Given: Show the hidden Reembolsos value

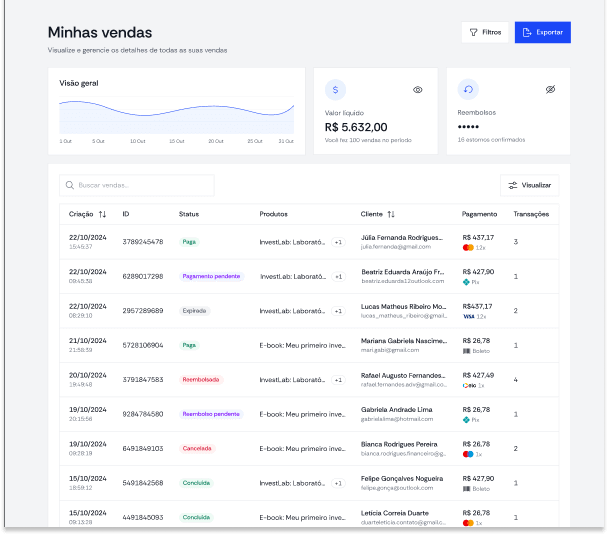Looking at the screenshot, I should [x=550, y=90].
